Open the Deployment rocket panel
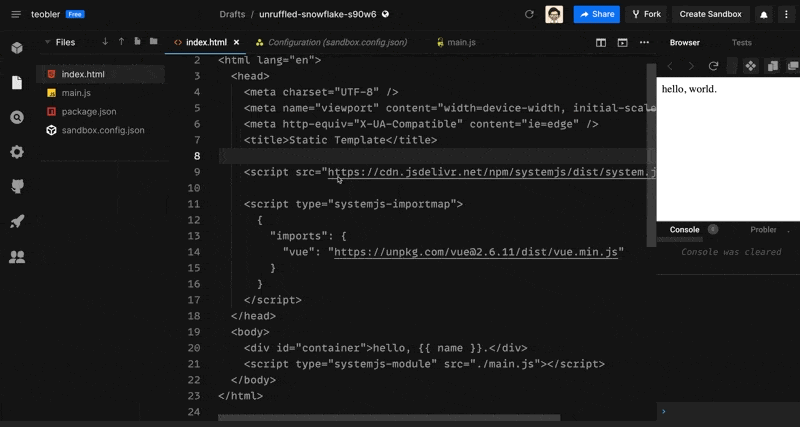 [x=17, y=221]
